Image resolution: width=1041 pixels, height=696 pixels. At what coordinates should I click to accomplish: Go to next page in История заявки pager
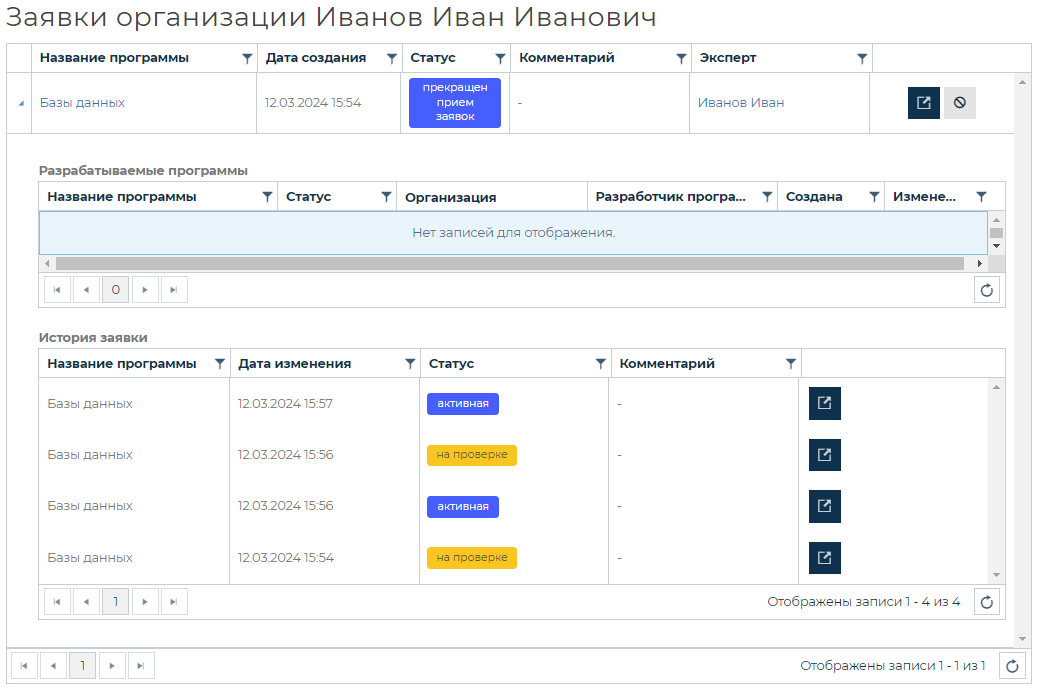click(x=145, y=602)
